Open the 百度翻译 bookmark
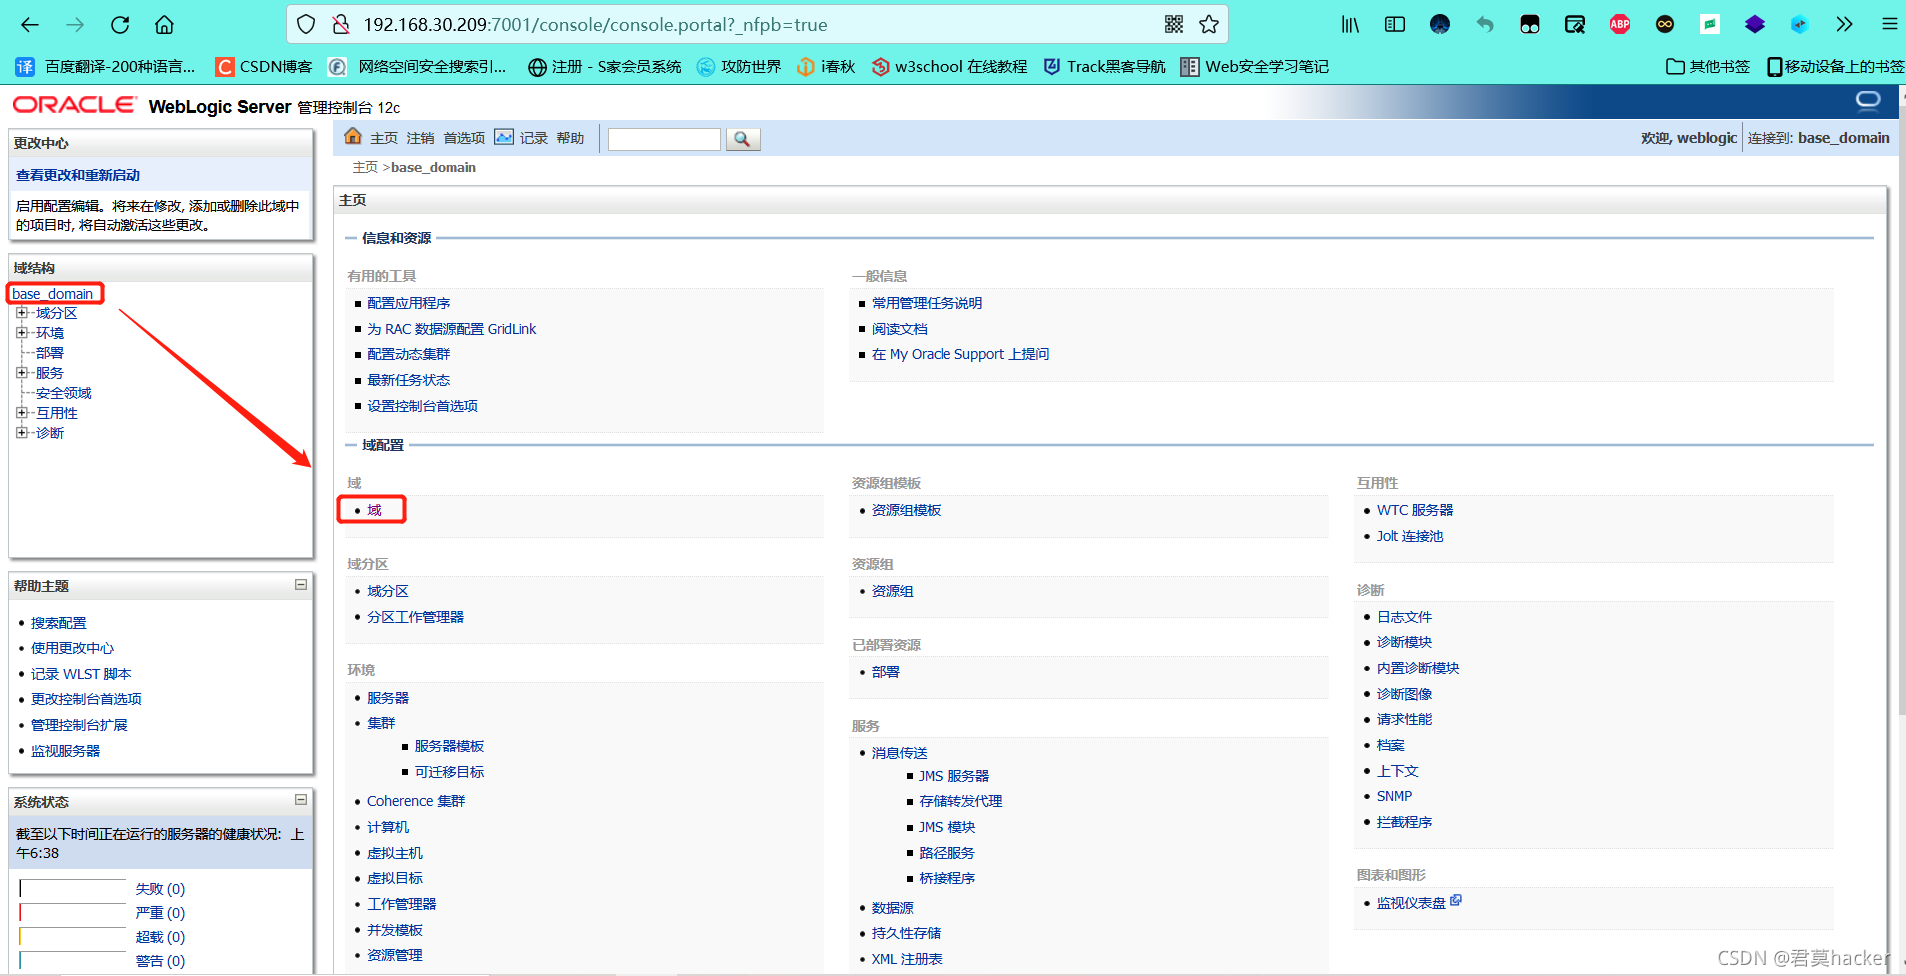Viewport: 1906px width, 976px height. [x=106, y=67]
